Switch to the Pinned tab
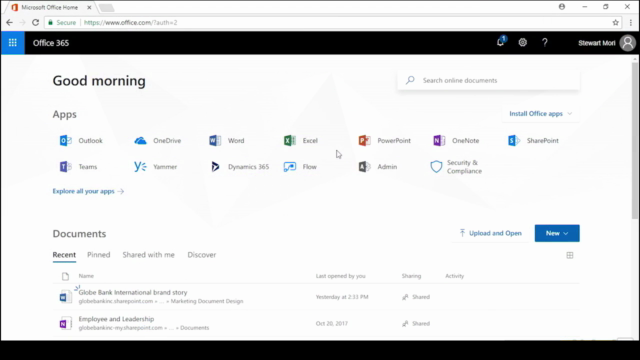Image resolution: width=640 pixels, height=360 pixels. coord(99,255)
